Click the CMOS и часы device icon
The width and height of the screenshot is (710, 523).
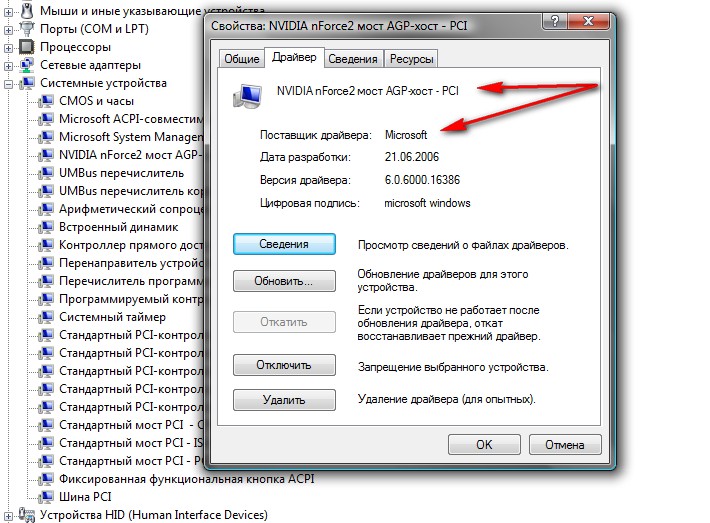click(45, 101)
